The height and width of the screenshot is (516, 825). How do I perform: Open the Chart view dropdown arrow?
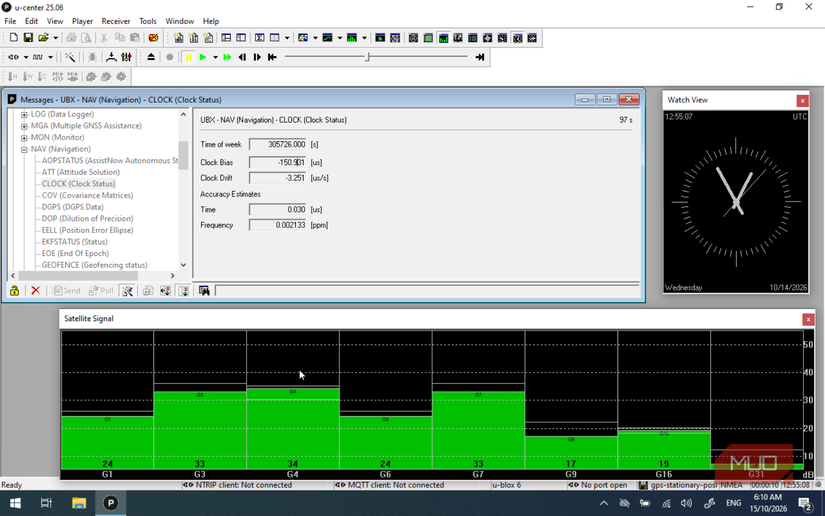339,38
